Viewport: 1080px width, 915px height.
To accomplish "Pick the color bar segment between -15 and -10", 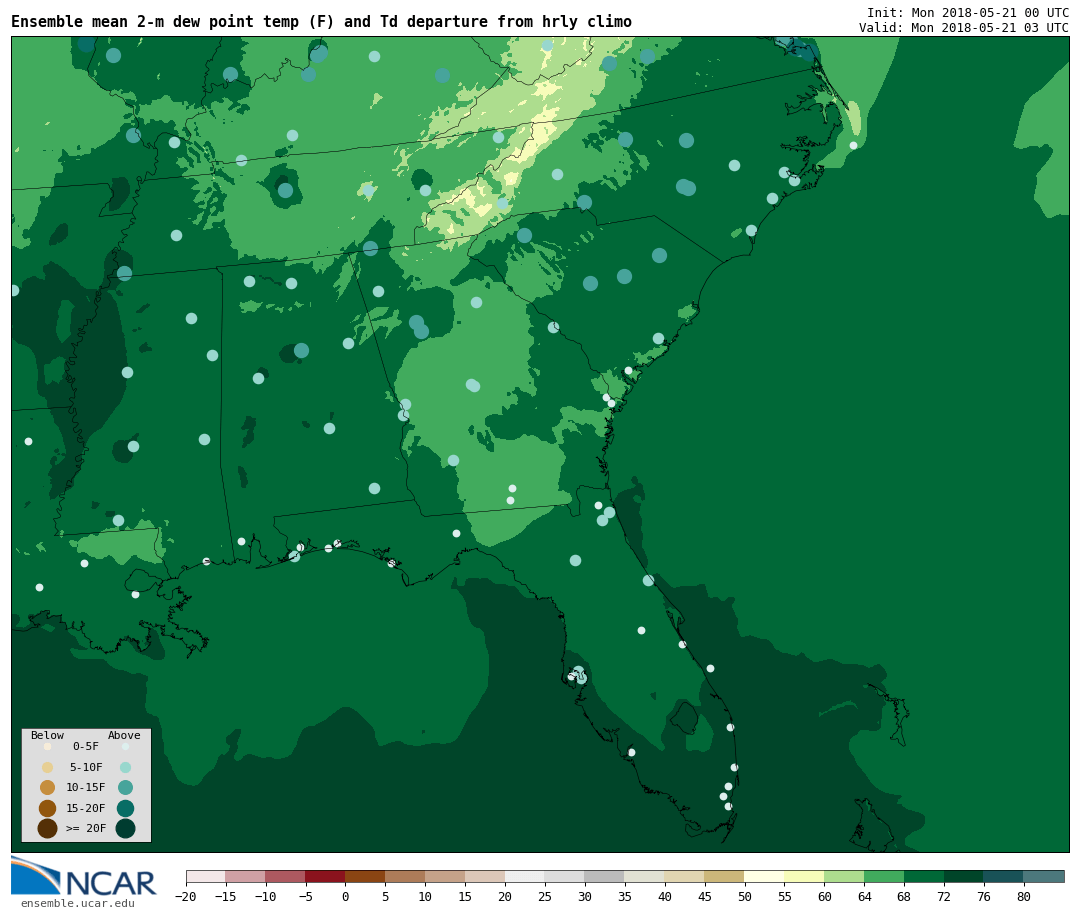I will (246, 876).
